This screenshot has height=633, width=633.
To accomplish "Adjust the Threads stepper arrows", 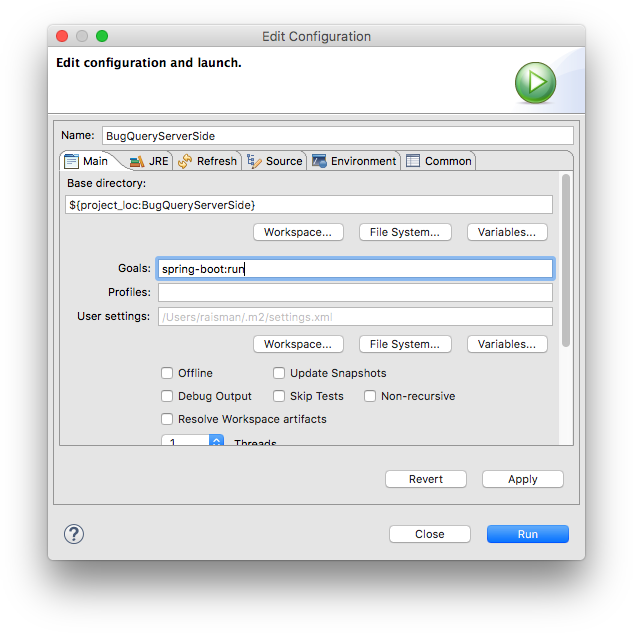I will (x=216, y=440).
